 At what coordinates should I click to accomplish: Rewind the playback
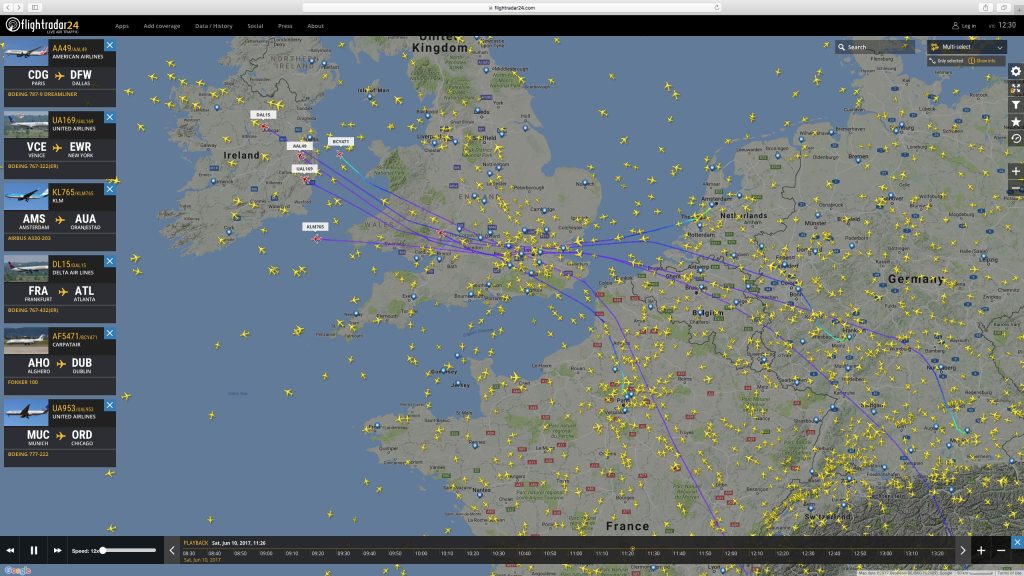coord(10,551)
